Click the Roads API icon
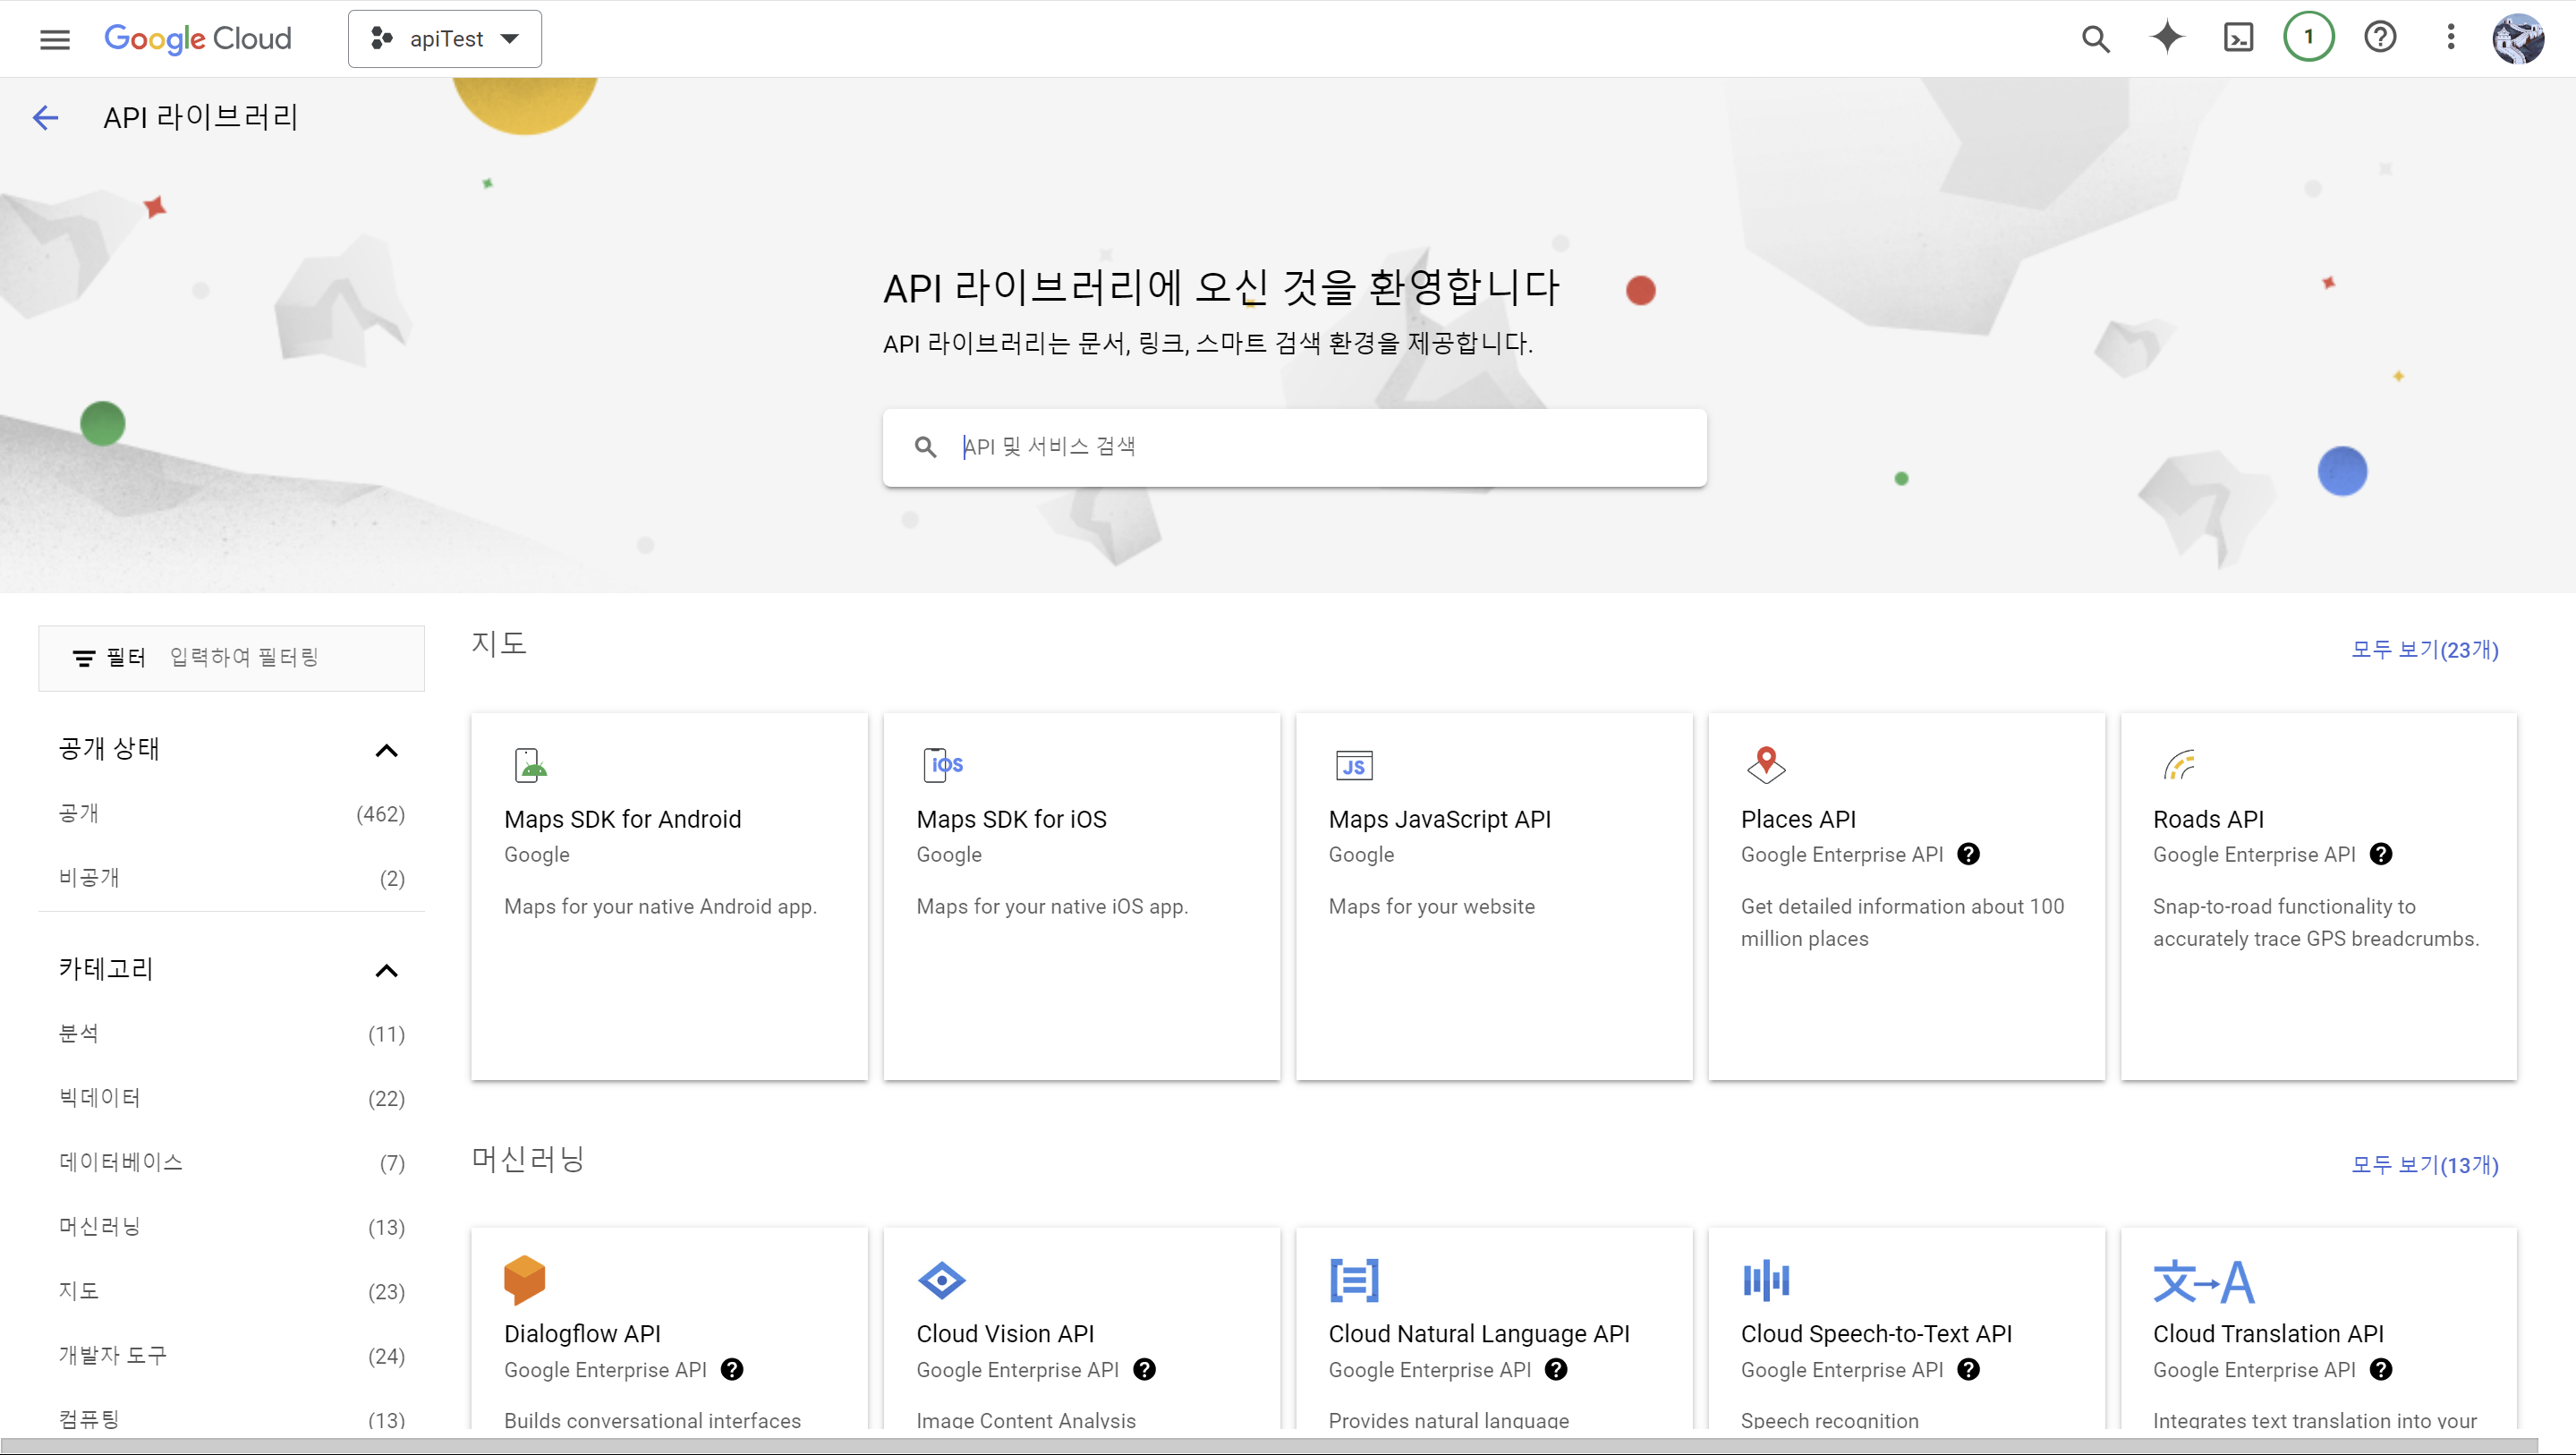The width and height of the screenshot is (2576, 1455). coord(2179,765)
